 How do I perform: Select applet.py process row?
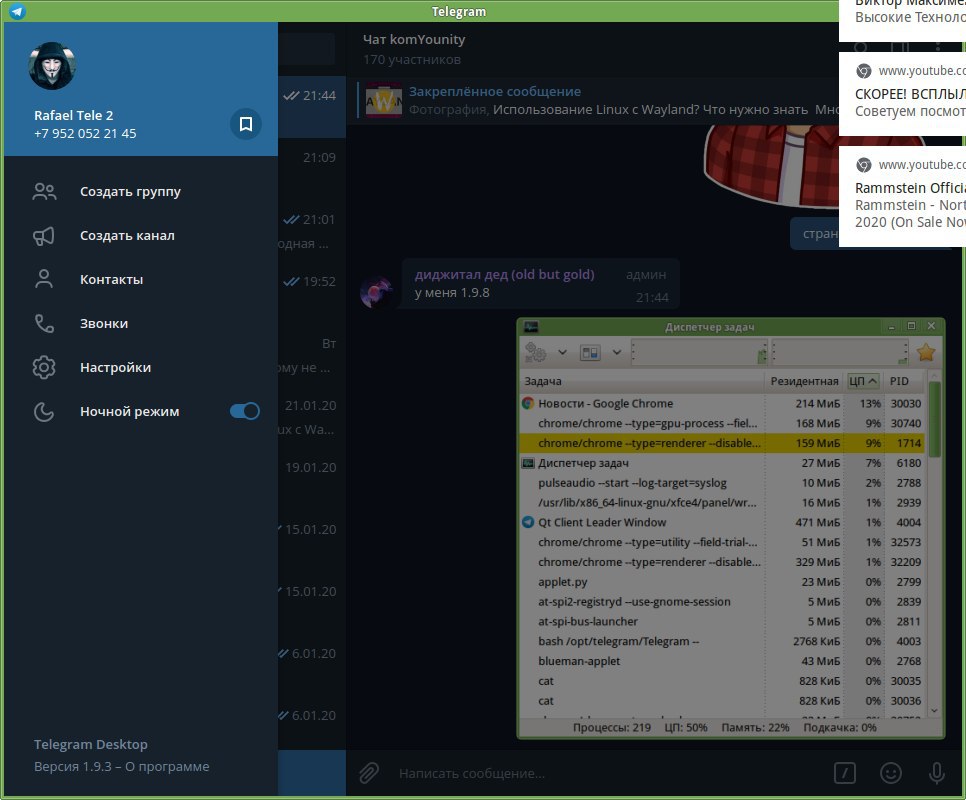722,582
